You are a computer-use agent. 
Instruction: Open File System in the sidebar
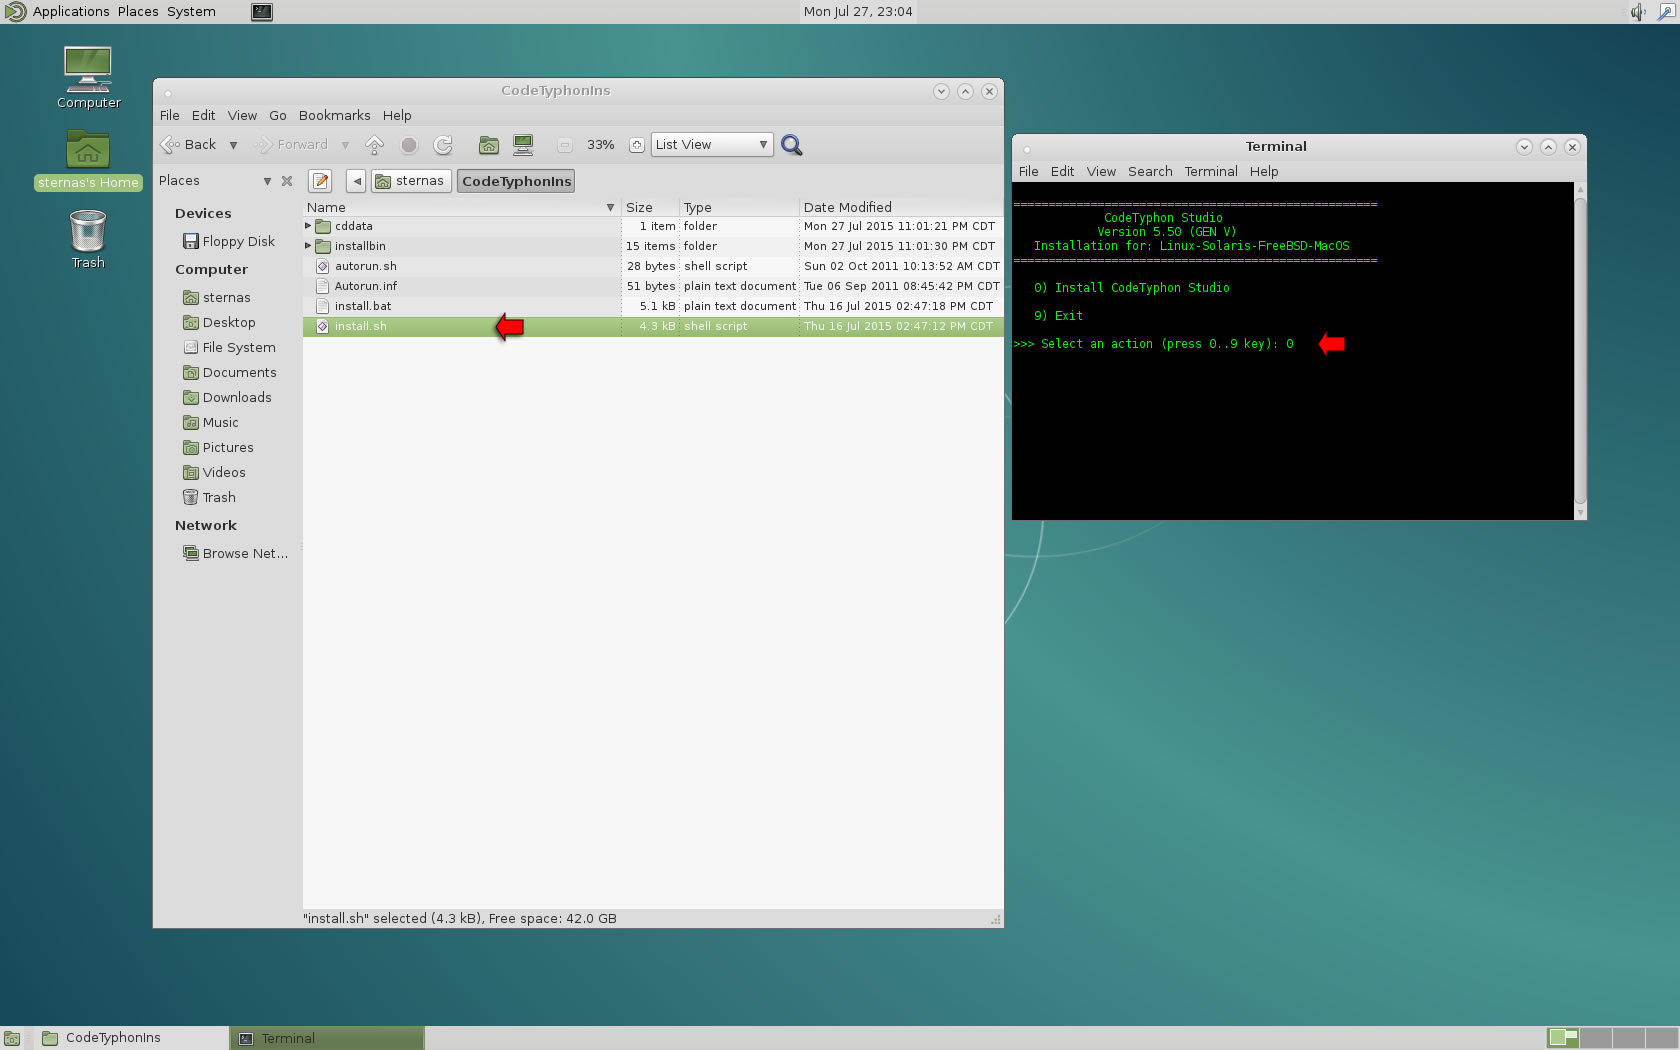[229, 347]
